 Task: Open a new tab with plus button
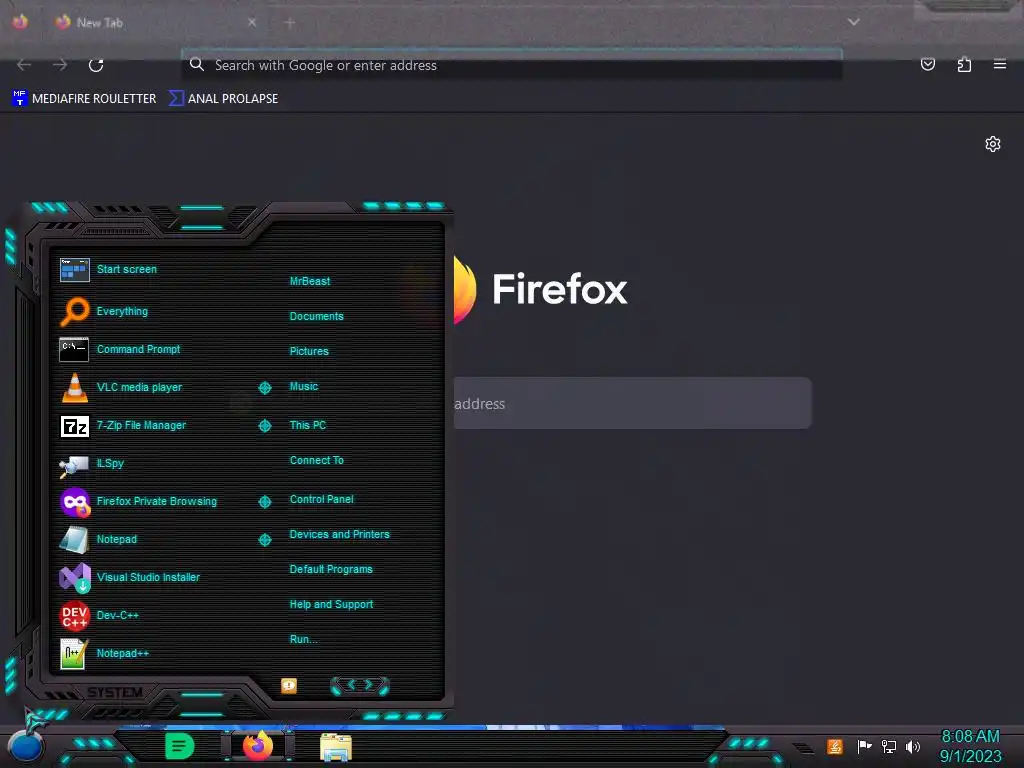[289, 23]
